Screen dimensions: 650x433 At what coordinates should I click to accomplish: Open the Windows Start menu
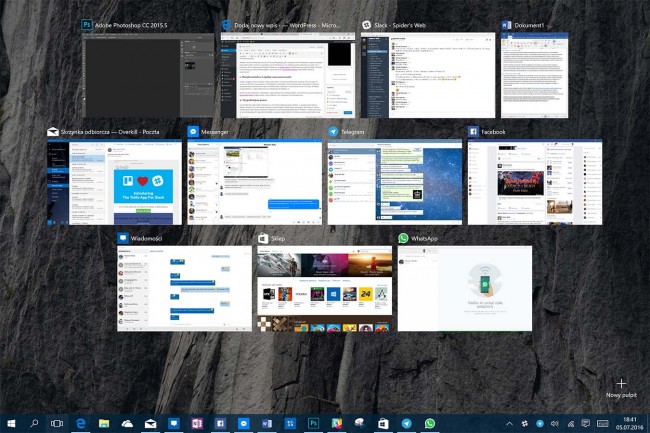pyautogui.click(x=11, y=423)
